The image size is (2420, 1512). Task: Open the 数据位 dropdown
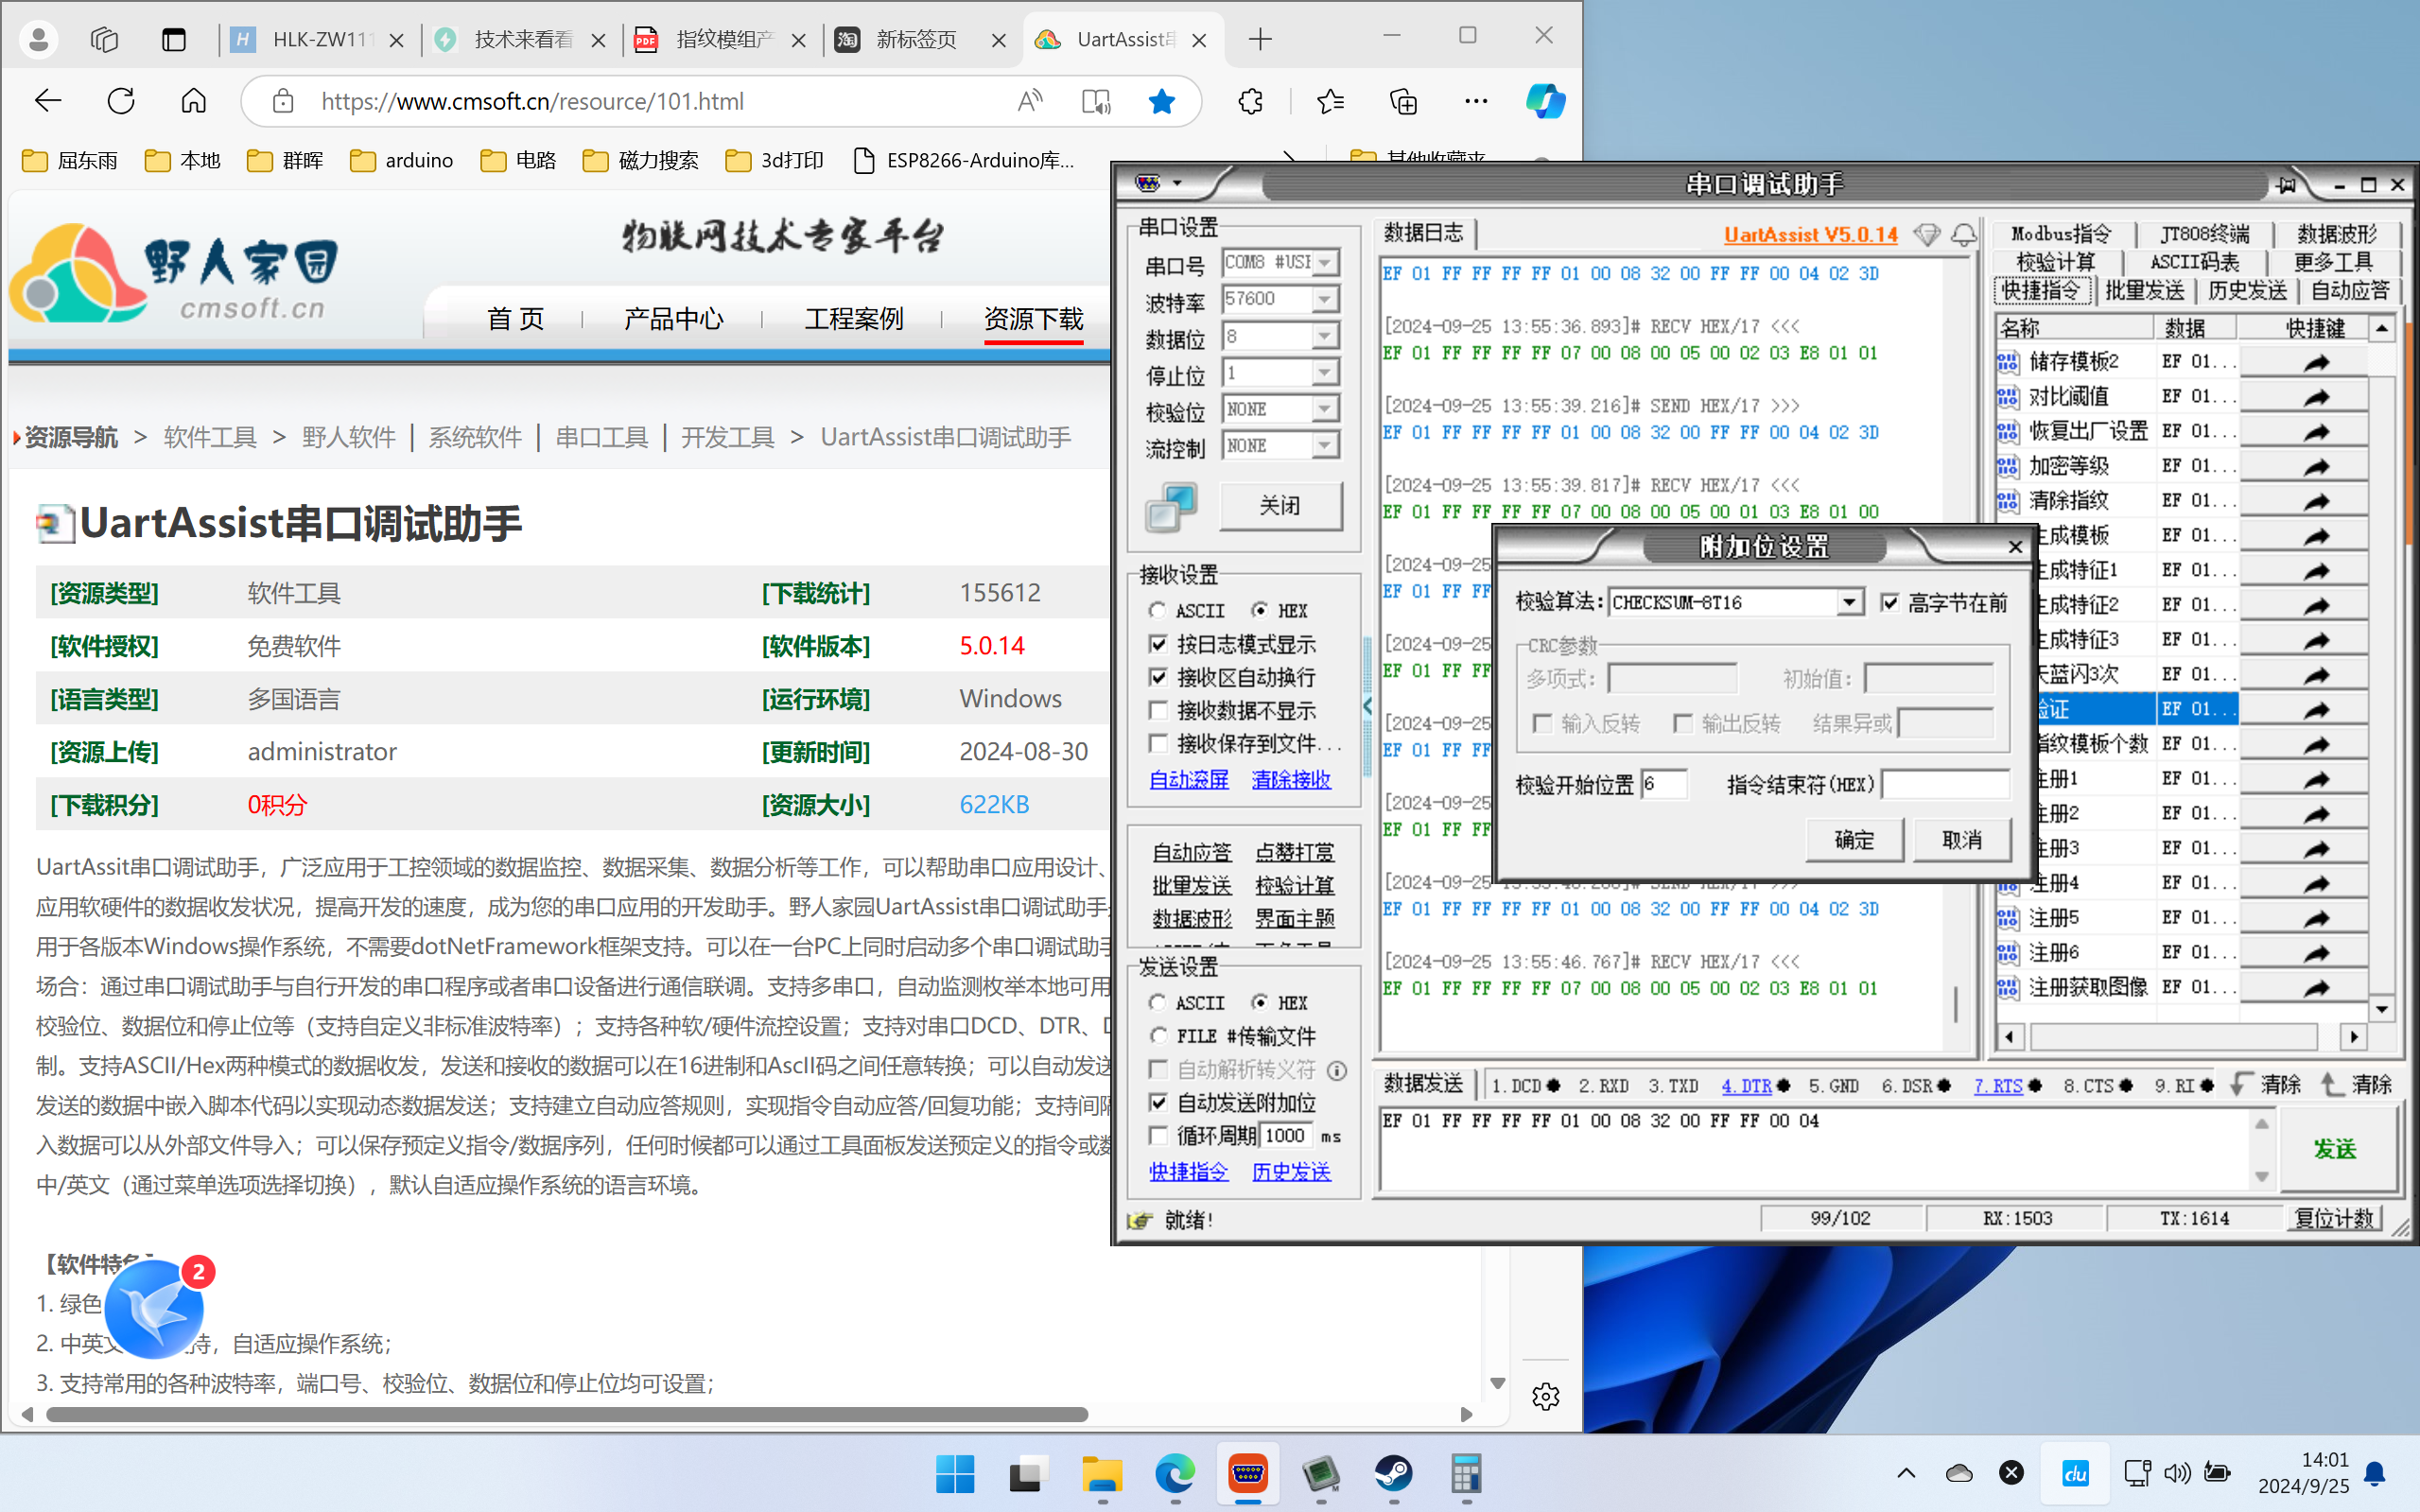[x=1325, y=336]
